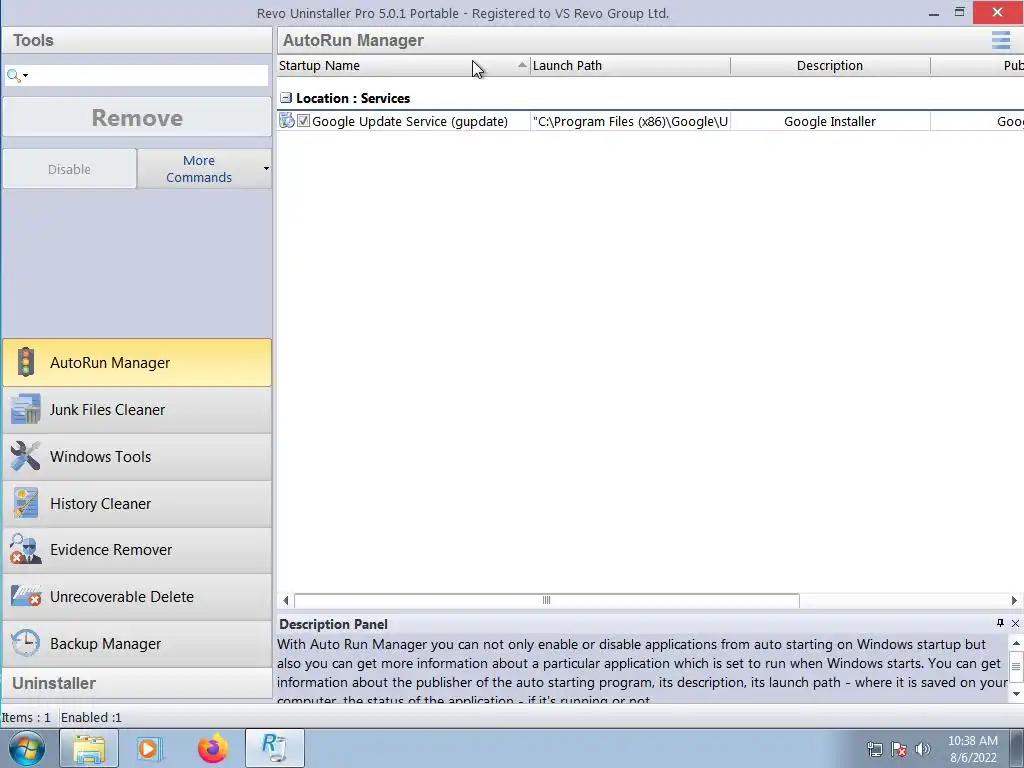1024x768 pixels.
Task: Sort by the Startup Name column
Action: (404, 65)
